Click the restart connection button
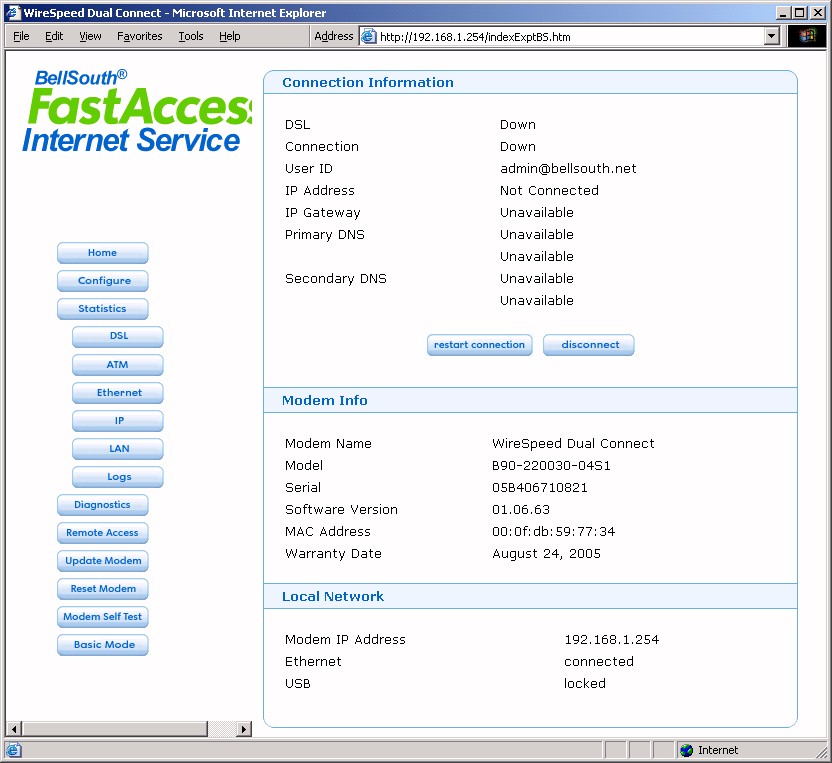Viewport: 832px width, 763px height. point(480,345)
